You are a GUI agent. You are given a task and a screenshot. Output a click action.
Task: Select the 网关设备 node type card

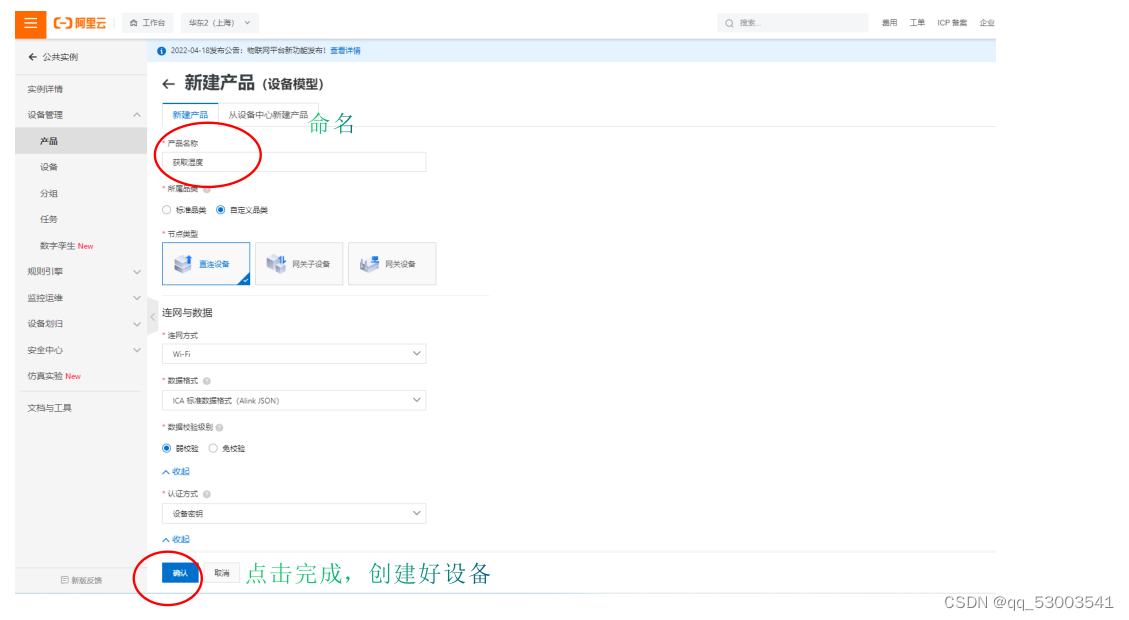coord(392,264)
